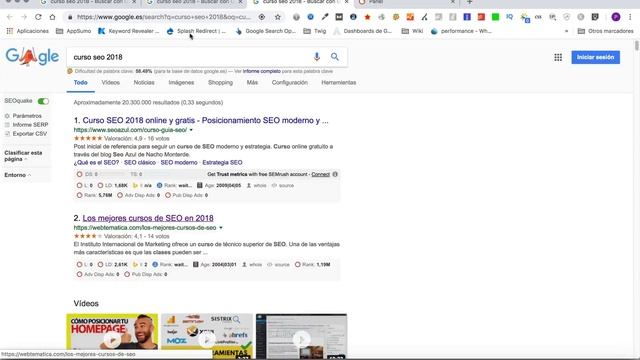This screenshot has height=360, width=640.
Task: Open result Curso SEO 2018 online y gratis
Action: point(205,120)
